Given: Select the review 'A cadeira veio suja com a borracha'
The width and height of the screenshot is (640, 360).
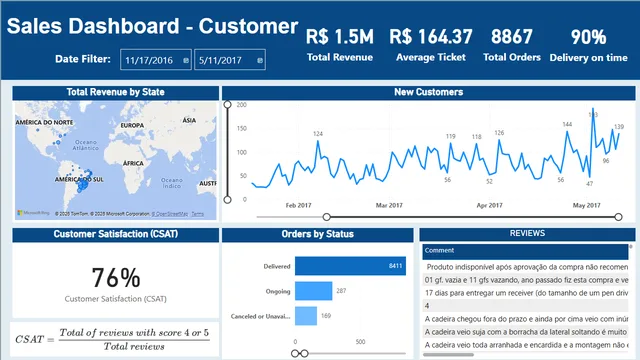Looking at the screenshot, I should tap(525, 332).
